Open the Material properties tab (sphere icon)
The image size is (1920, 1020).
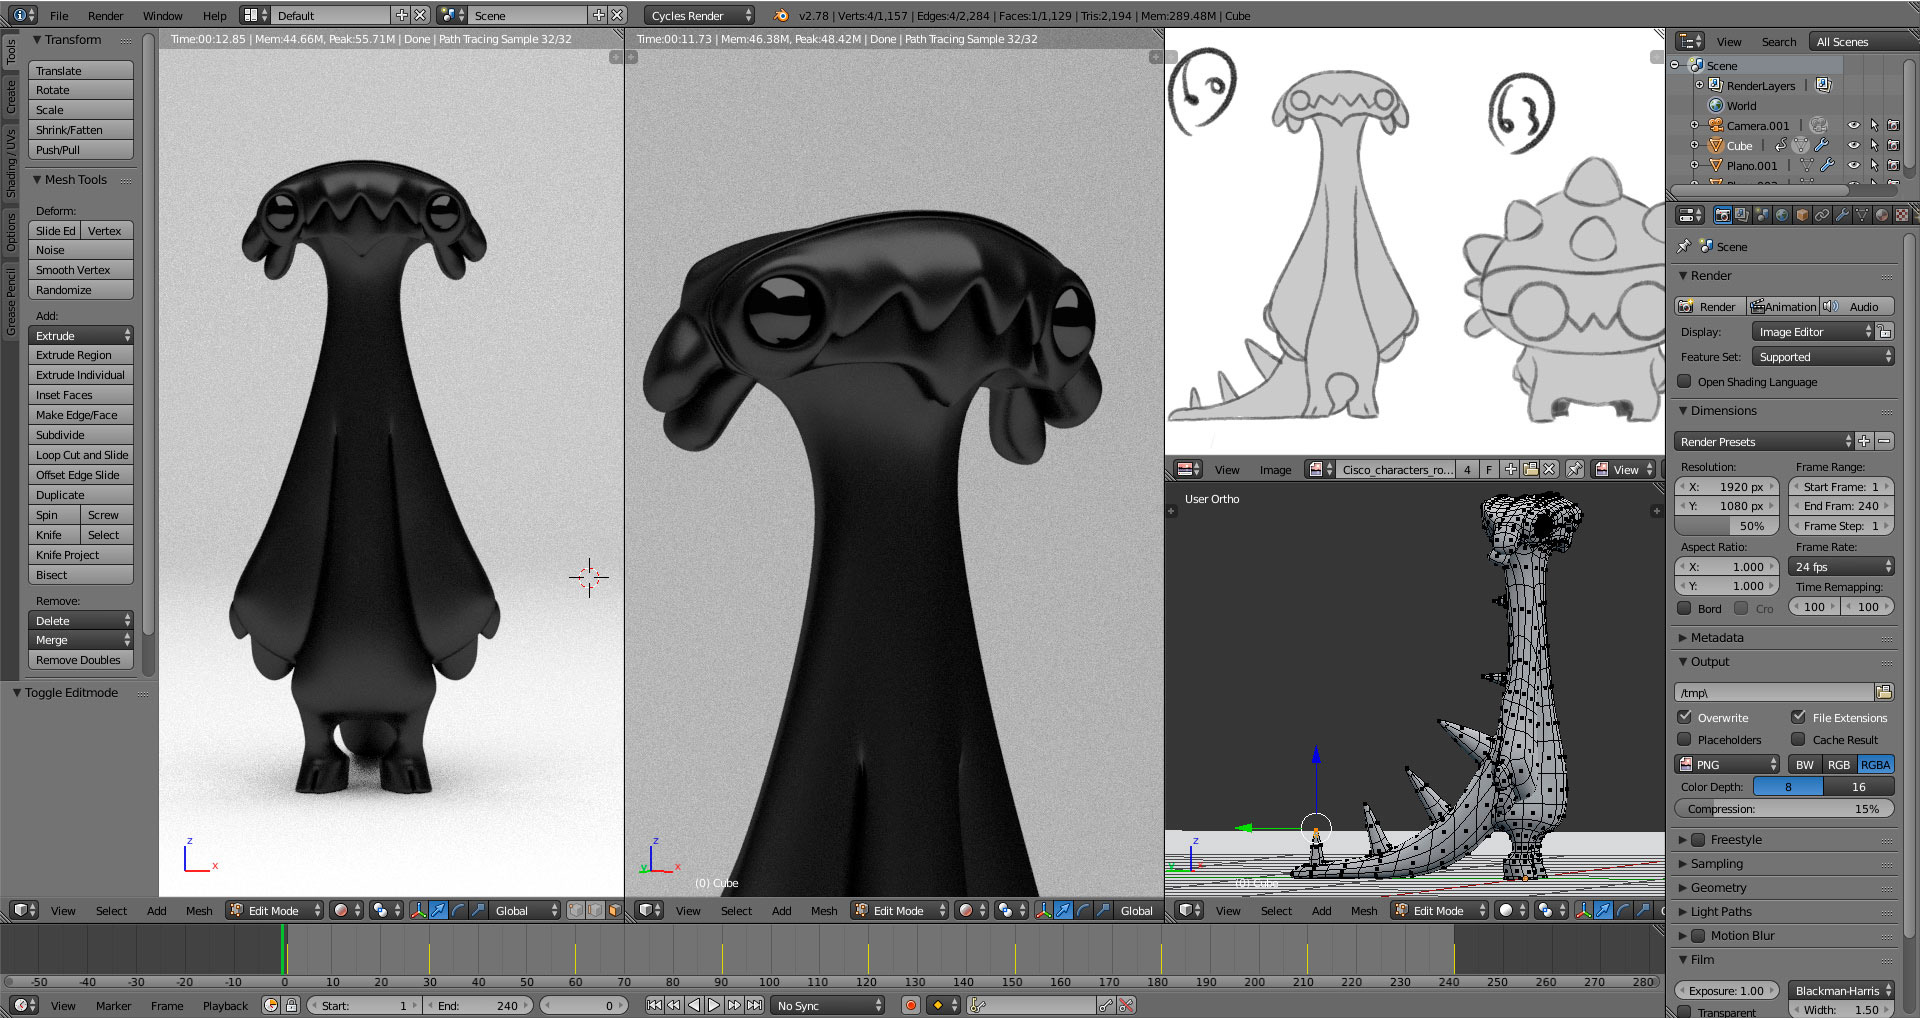tap(1882, 215)
